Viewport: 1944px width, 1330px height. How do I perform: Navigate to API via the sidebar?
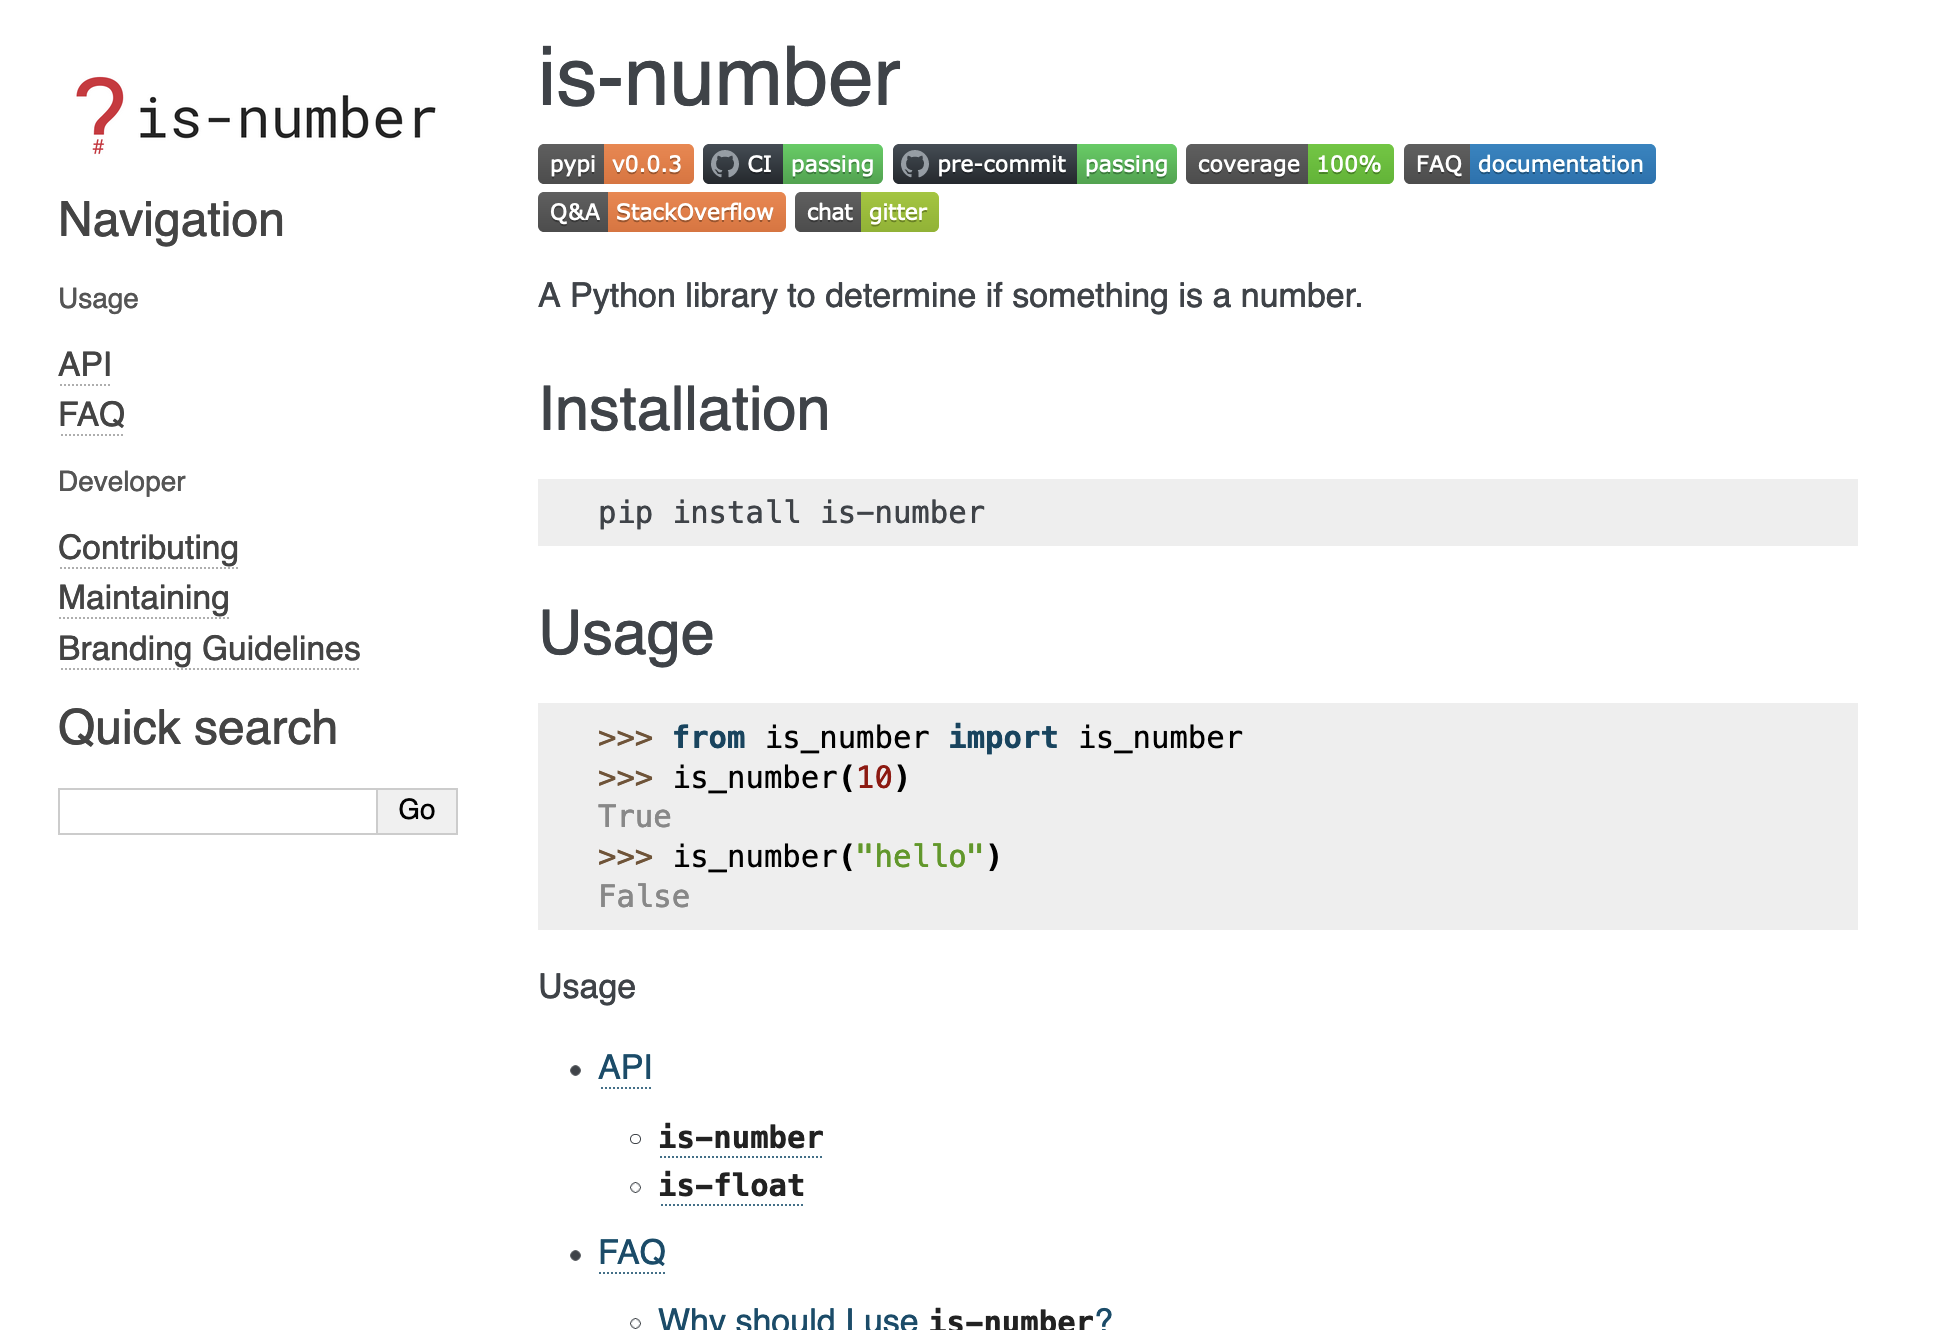click(85, 364)
